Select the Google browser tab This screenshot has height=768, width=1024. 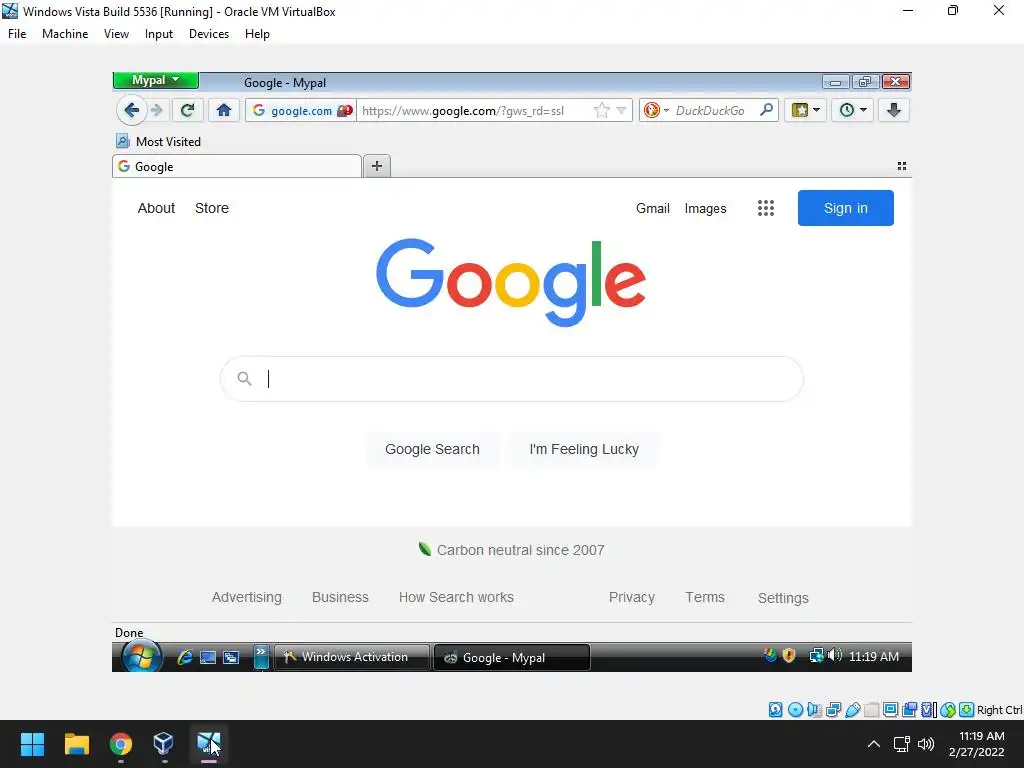click(236, 167)
